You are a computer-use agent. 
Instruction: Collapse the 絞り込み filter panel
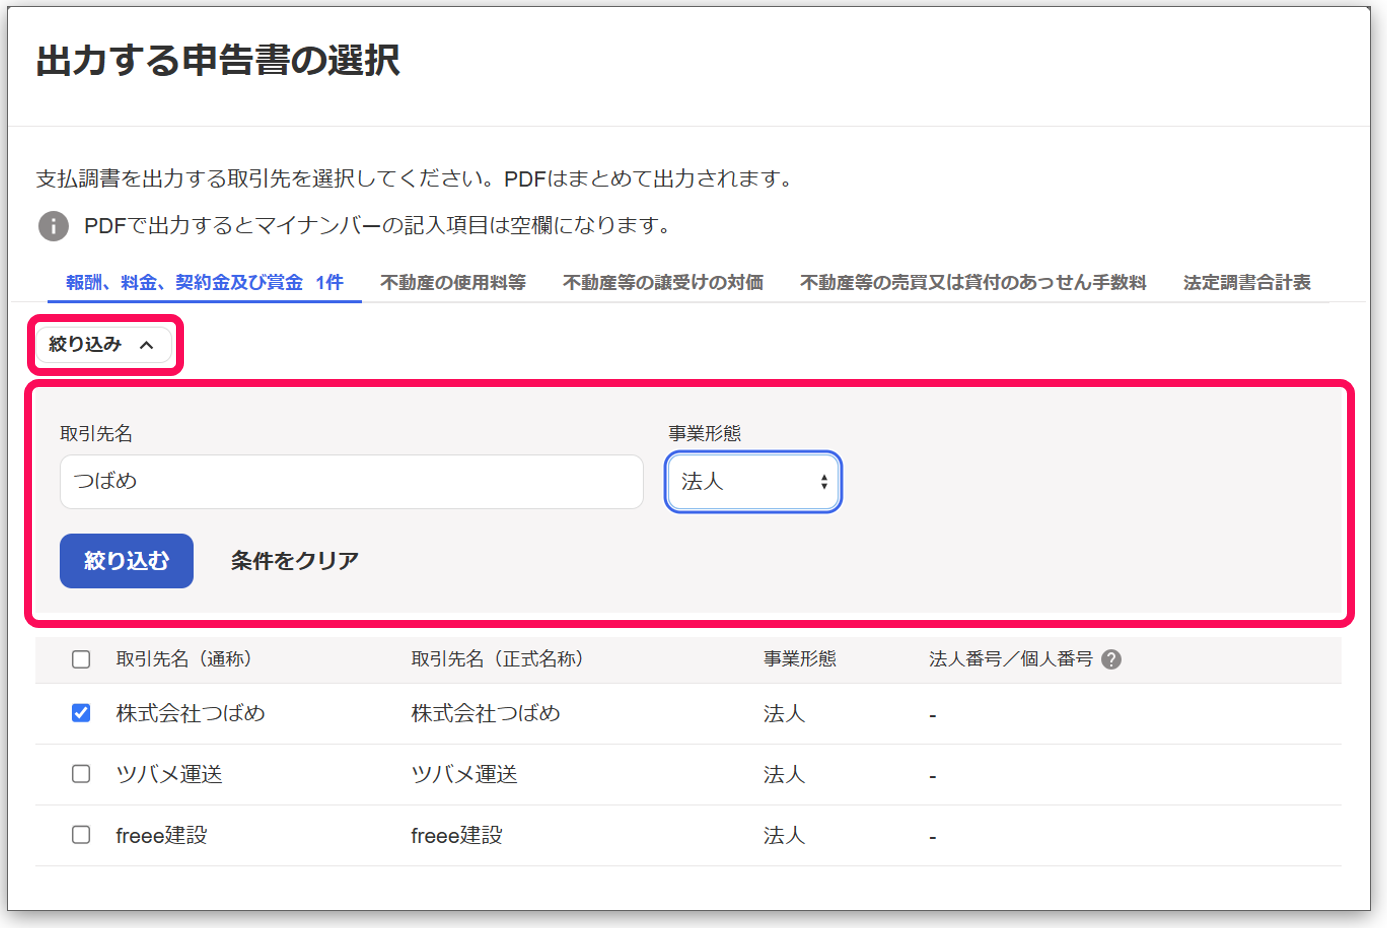103,345
